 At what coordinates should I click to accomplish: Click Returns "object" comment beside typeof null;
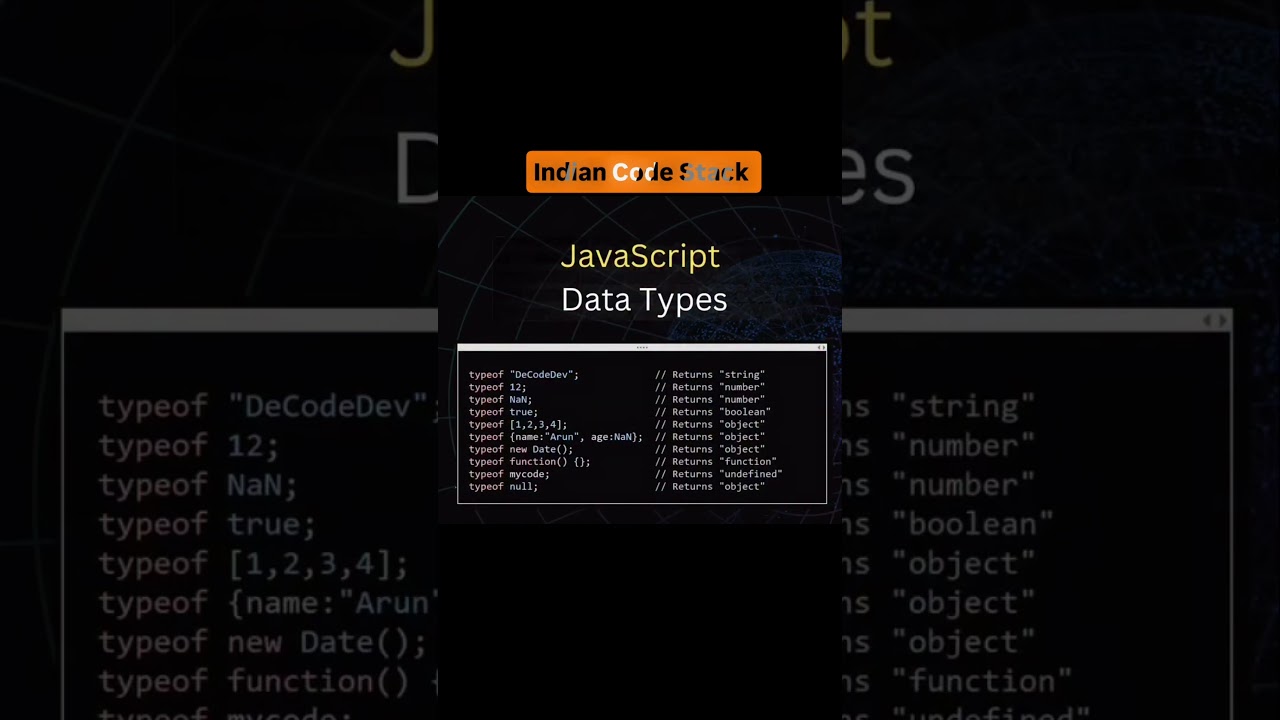[x=710, y=487]
